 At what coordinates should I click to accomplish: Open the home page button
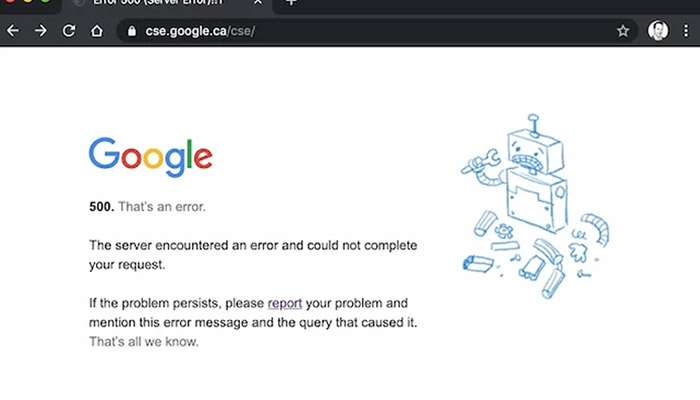pyautogui.click(x=97, y=31)
